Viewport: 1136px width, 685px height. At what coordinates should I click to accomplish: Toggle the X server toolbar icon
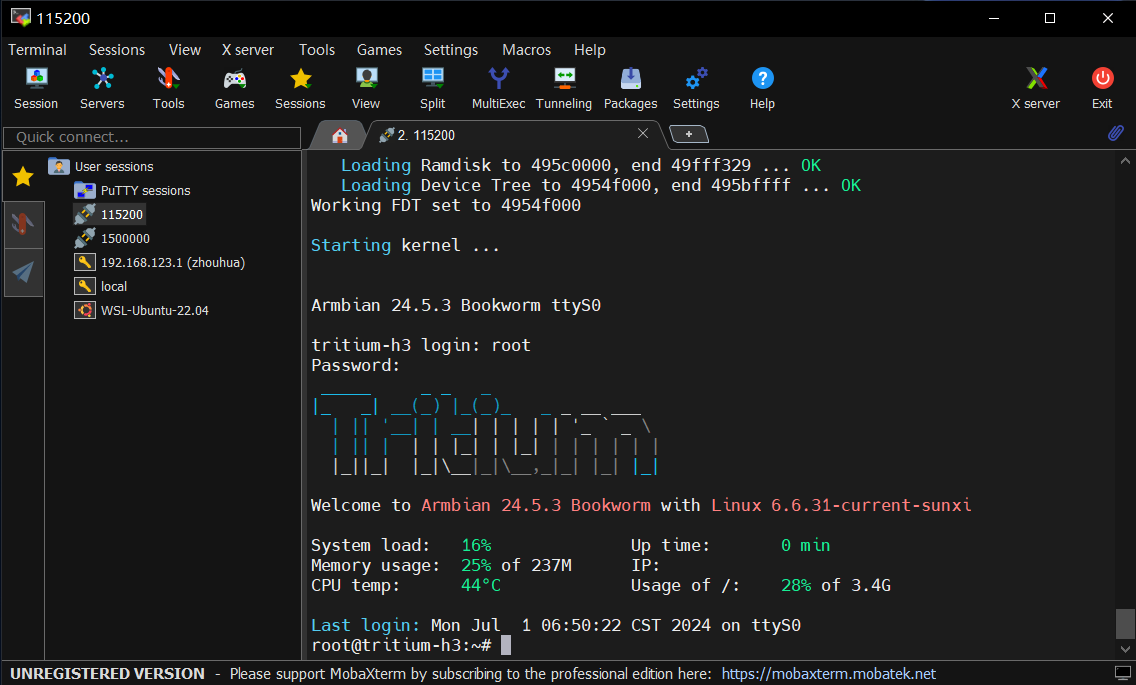click(1036, 88)
